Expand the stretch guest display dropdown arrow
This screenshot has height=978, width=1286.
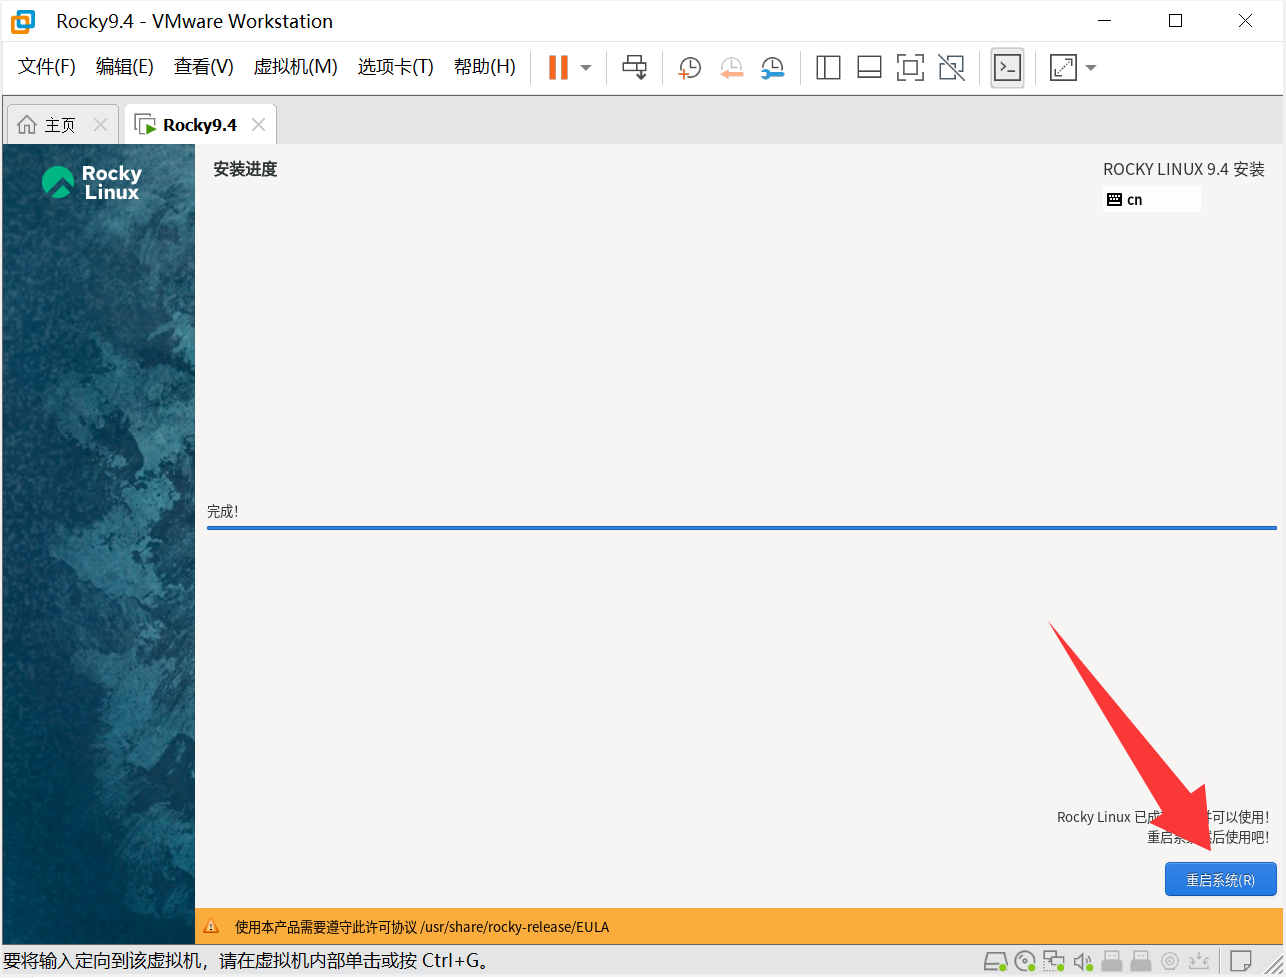[1091, 68]
